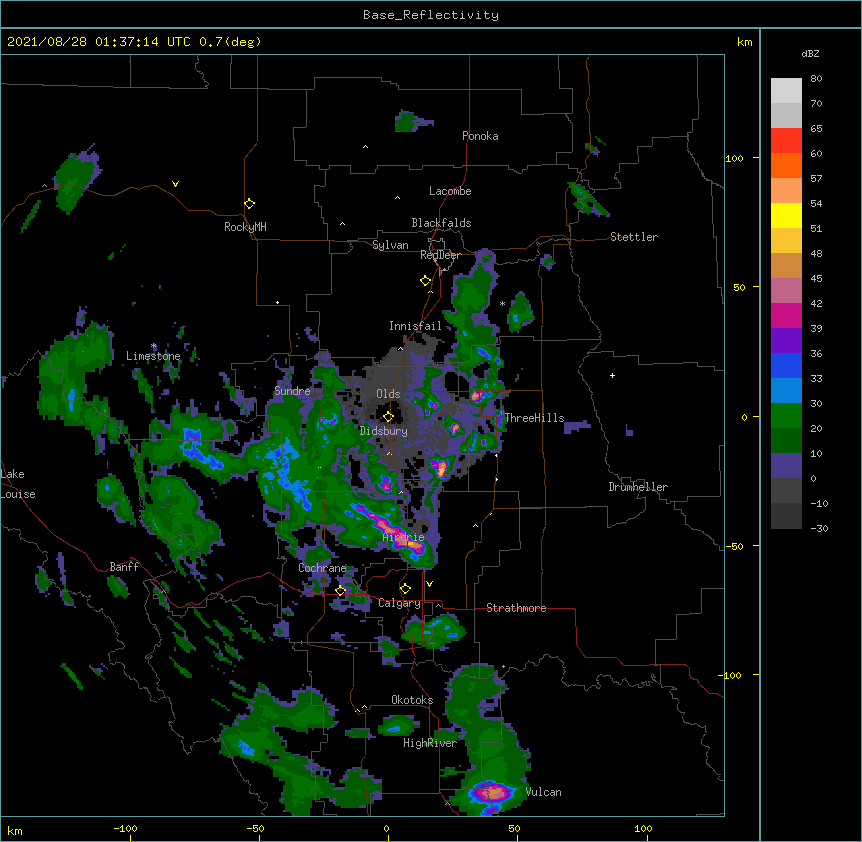Click the Blackfalds label
The width and height of the screenshot is (862, 842).
tap(441, 223)
